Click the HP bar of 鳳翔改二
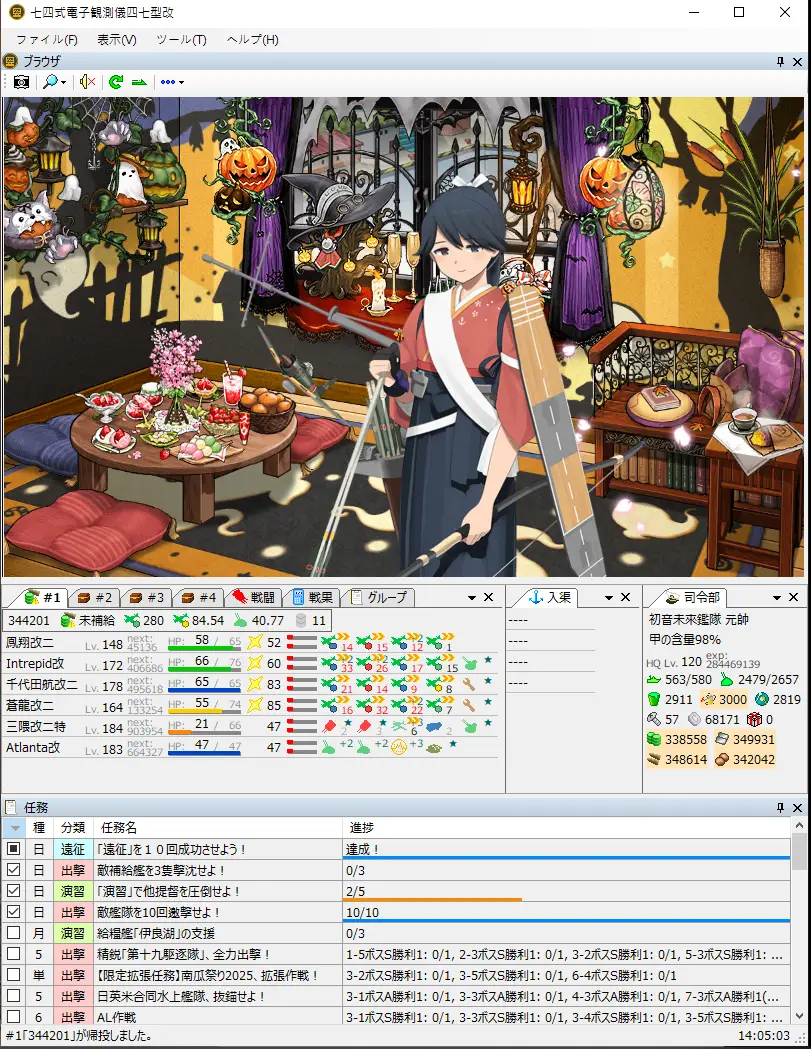This screenshot has width=811, height=1049. click(204, 647)
